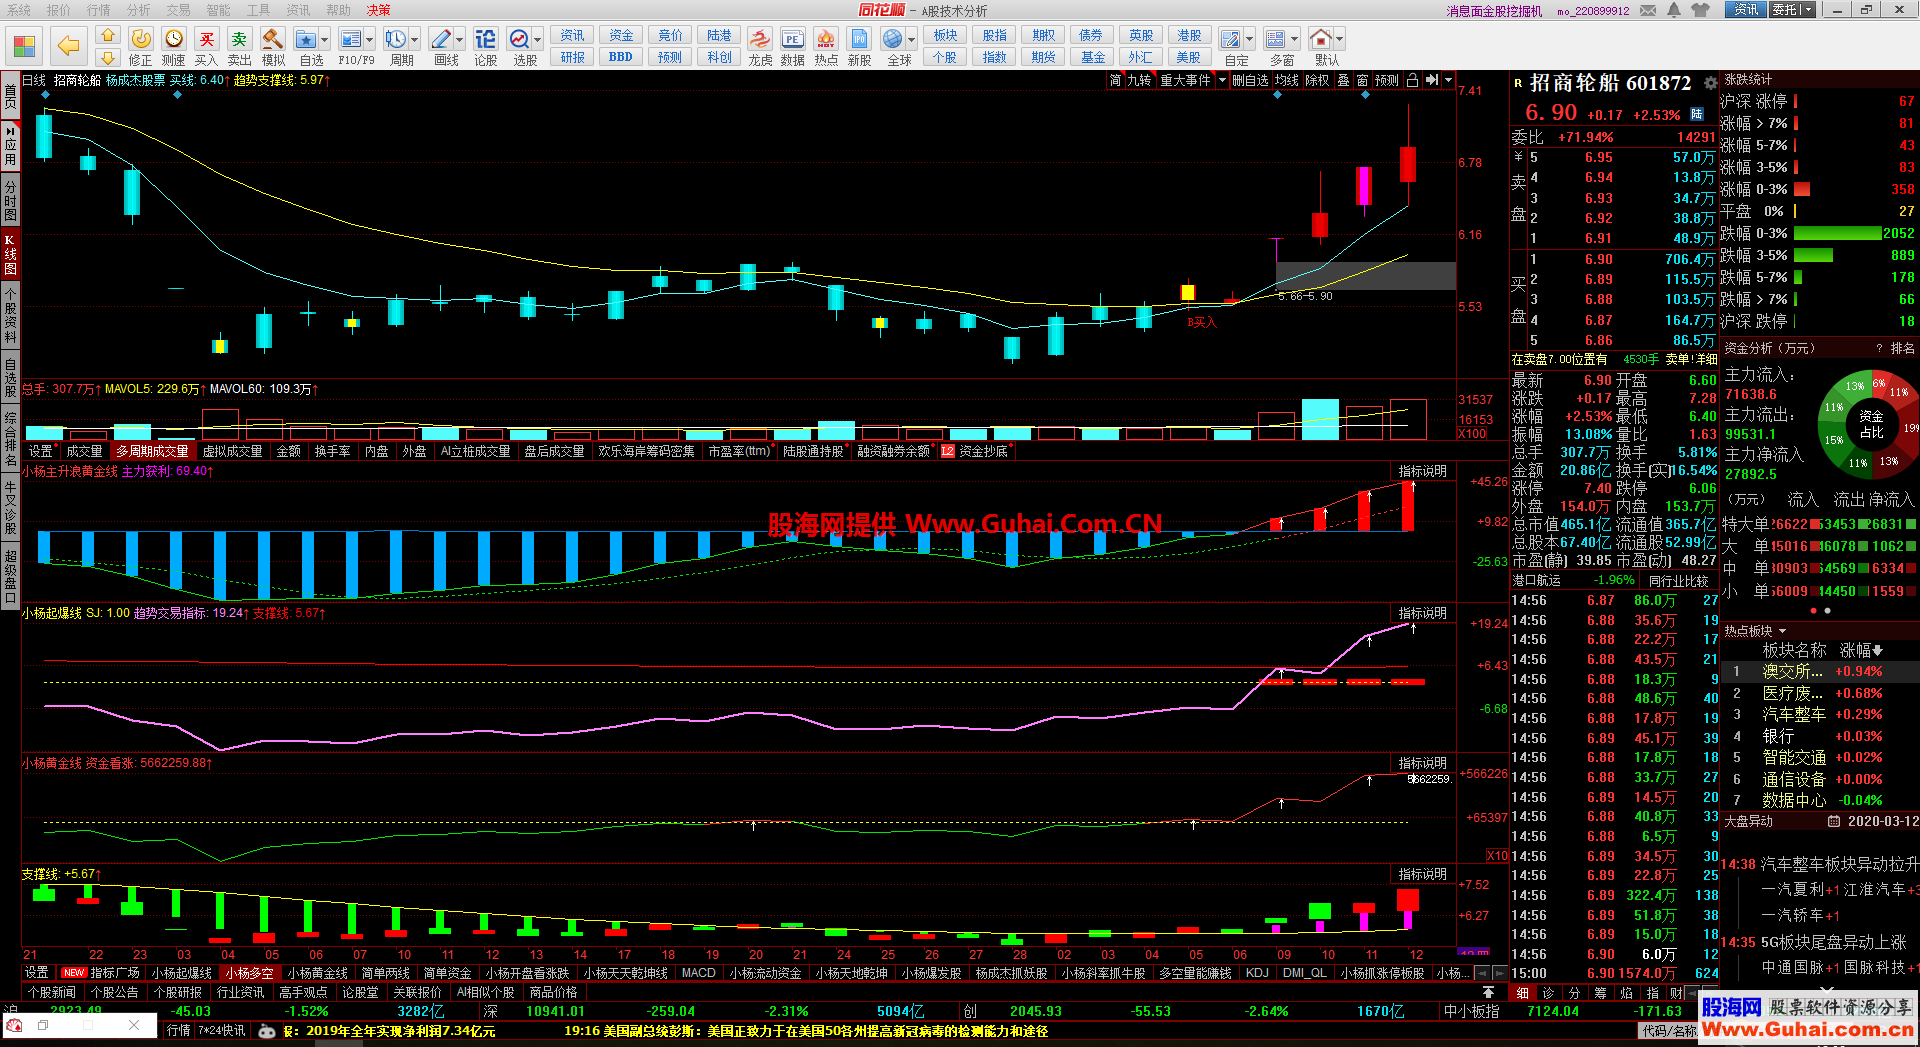Open the 报价 quotes menu
Viewport: 1920px width, 1047px height.
point(59,10)
